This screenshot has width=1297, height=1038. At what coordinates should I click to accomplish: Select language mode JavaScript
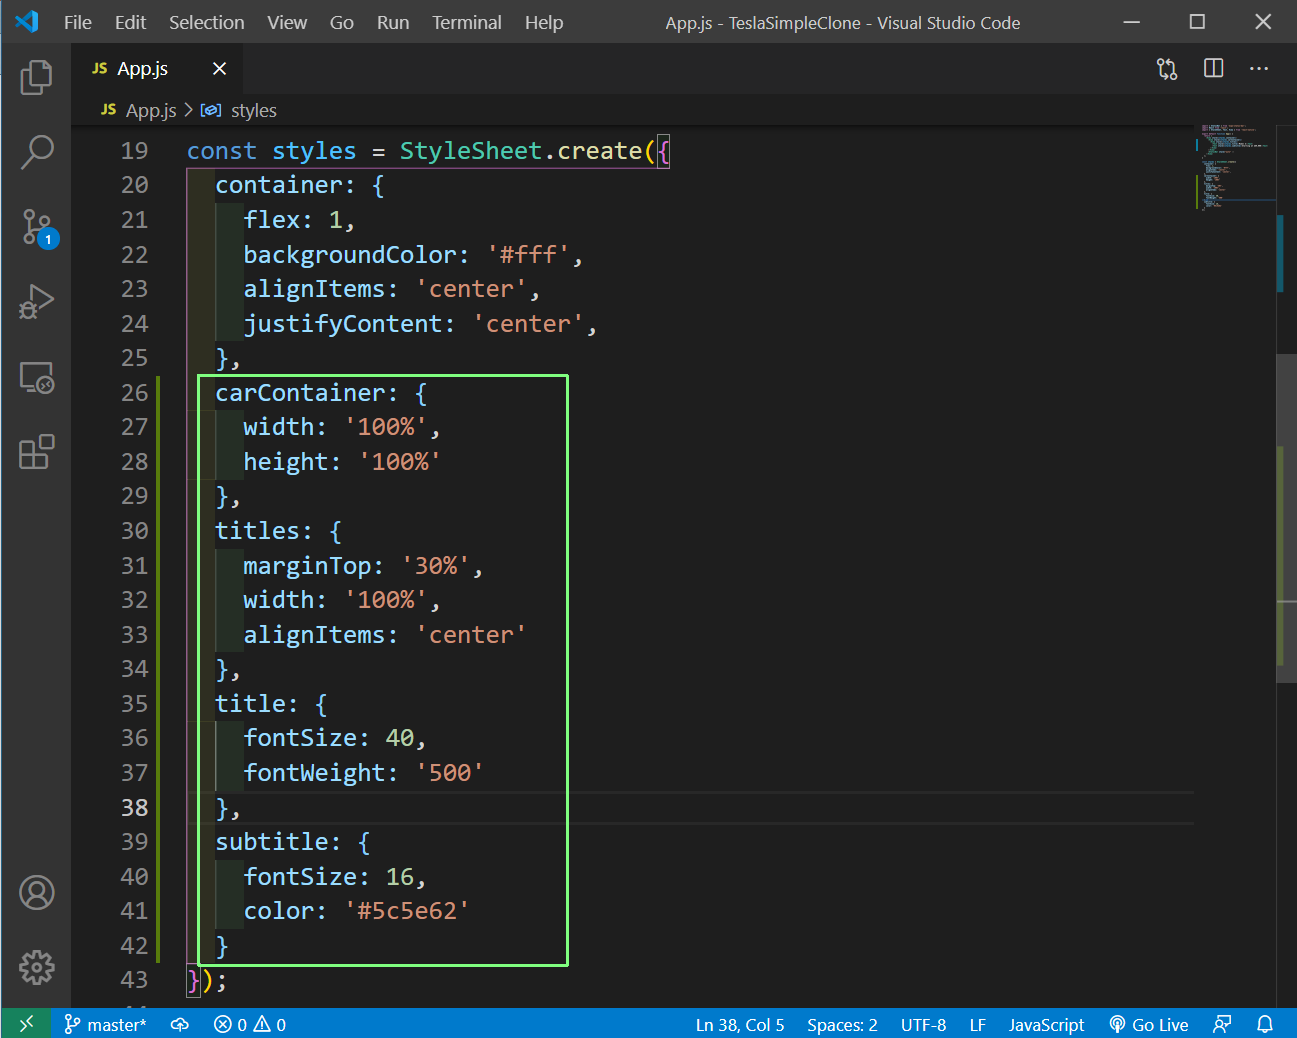(x=1046, y=1024)
